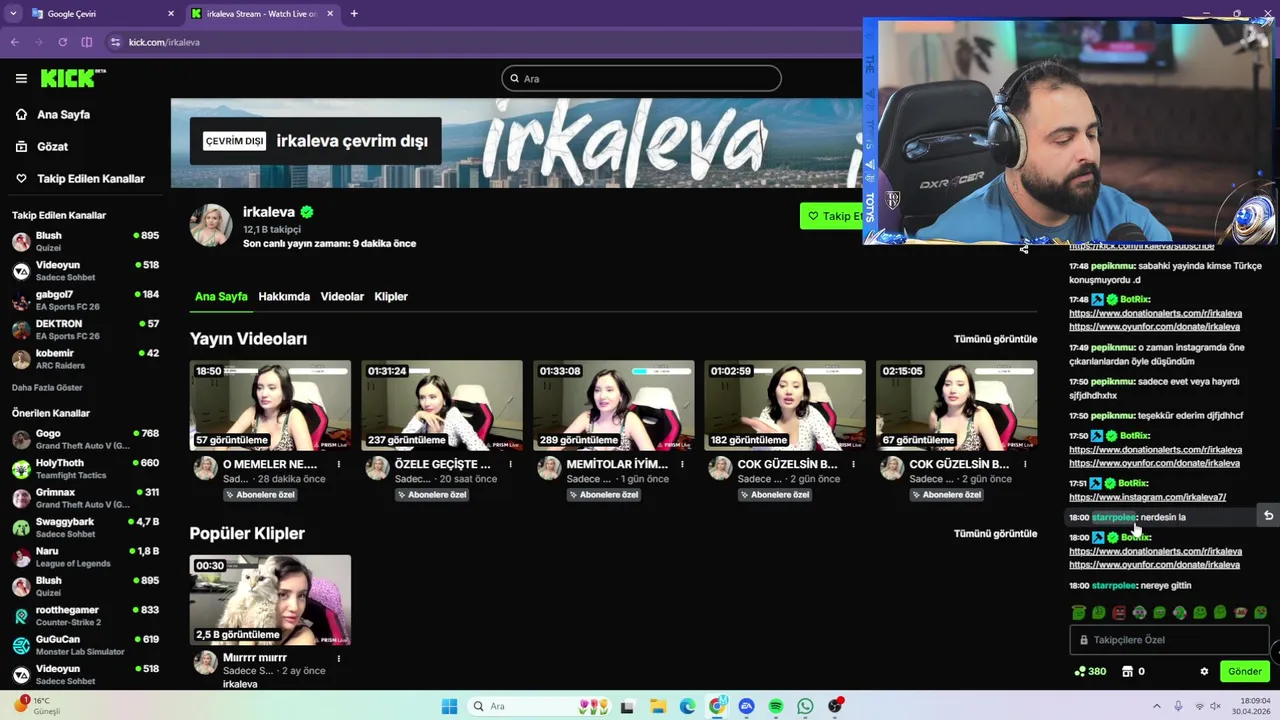Click the Takipçilere Özel chat input
Image resolution: width=1280 pixels, height=720 pixels.
coord(1169,640)
